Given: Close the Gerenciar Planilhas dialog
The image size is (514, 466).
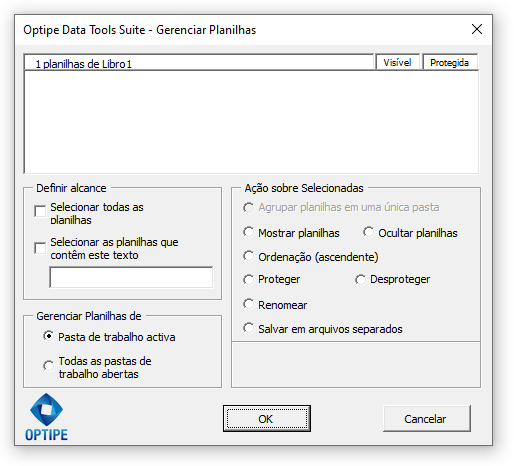Looking at the screenshot, I should [x=477, y=29].
